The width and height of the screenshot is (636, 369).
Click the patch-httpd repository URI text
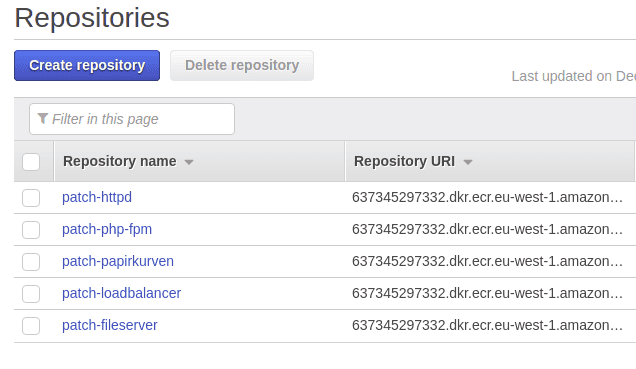point(487,197)
